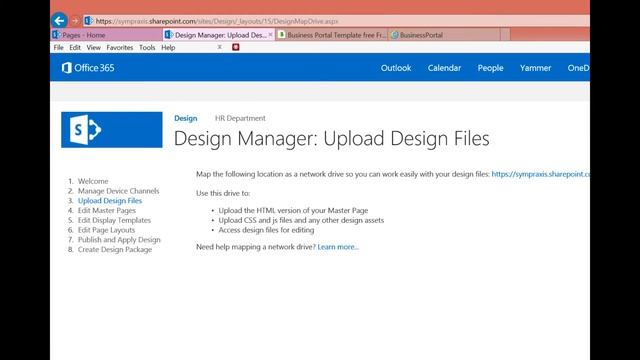
Task: Click the sympraxis.sharepoint network drive URL link
Action: 540,174
